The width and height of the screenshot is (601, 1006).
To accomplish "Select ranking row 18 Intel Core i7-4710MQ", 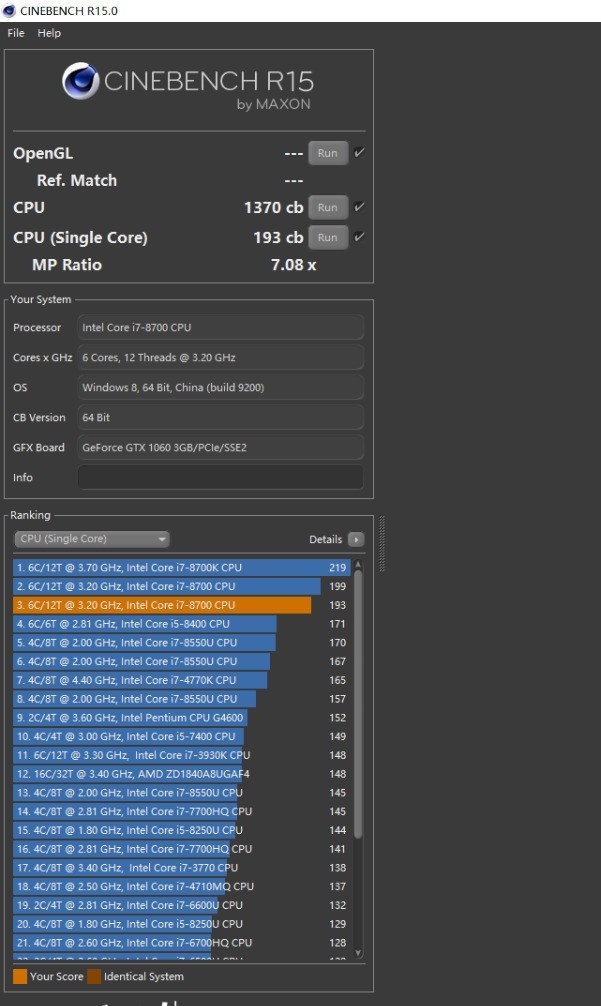I will click(182, 886).
